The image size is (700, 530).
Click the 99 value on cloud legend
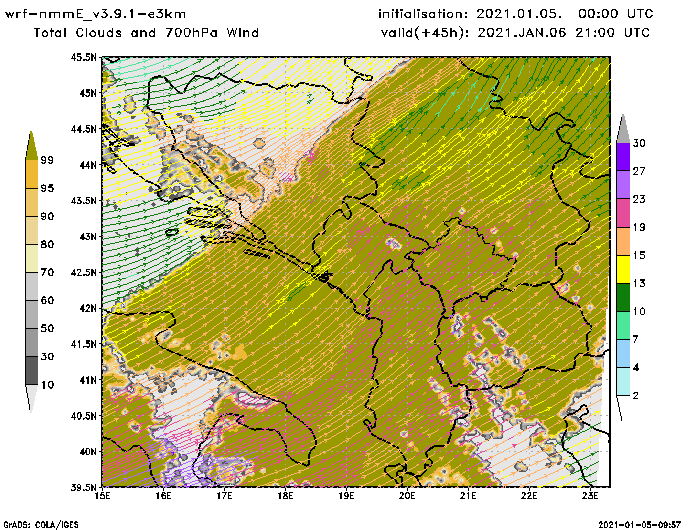pyautogui.click(x=47, y=160)
